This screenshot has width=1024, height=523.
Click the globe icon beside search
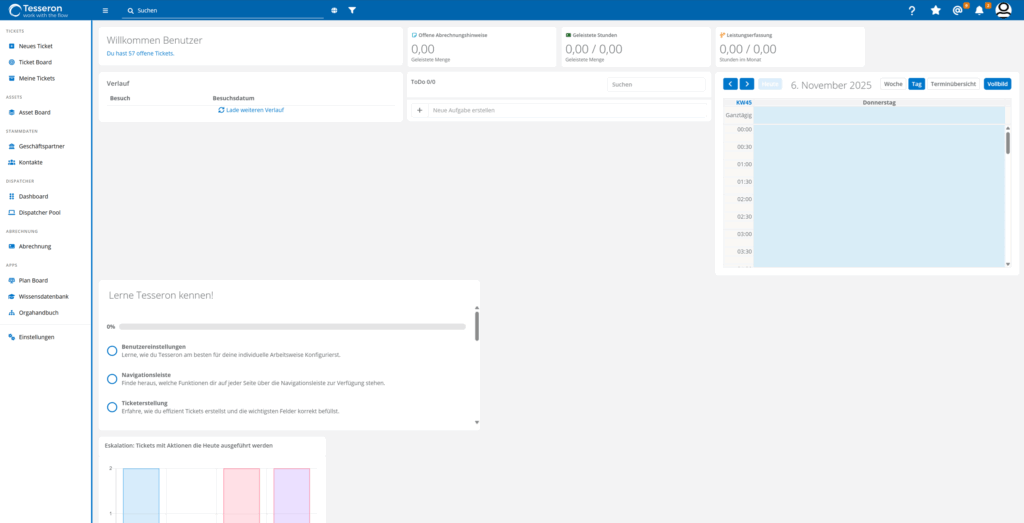(x=334, y=10)
